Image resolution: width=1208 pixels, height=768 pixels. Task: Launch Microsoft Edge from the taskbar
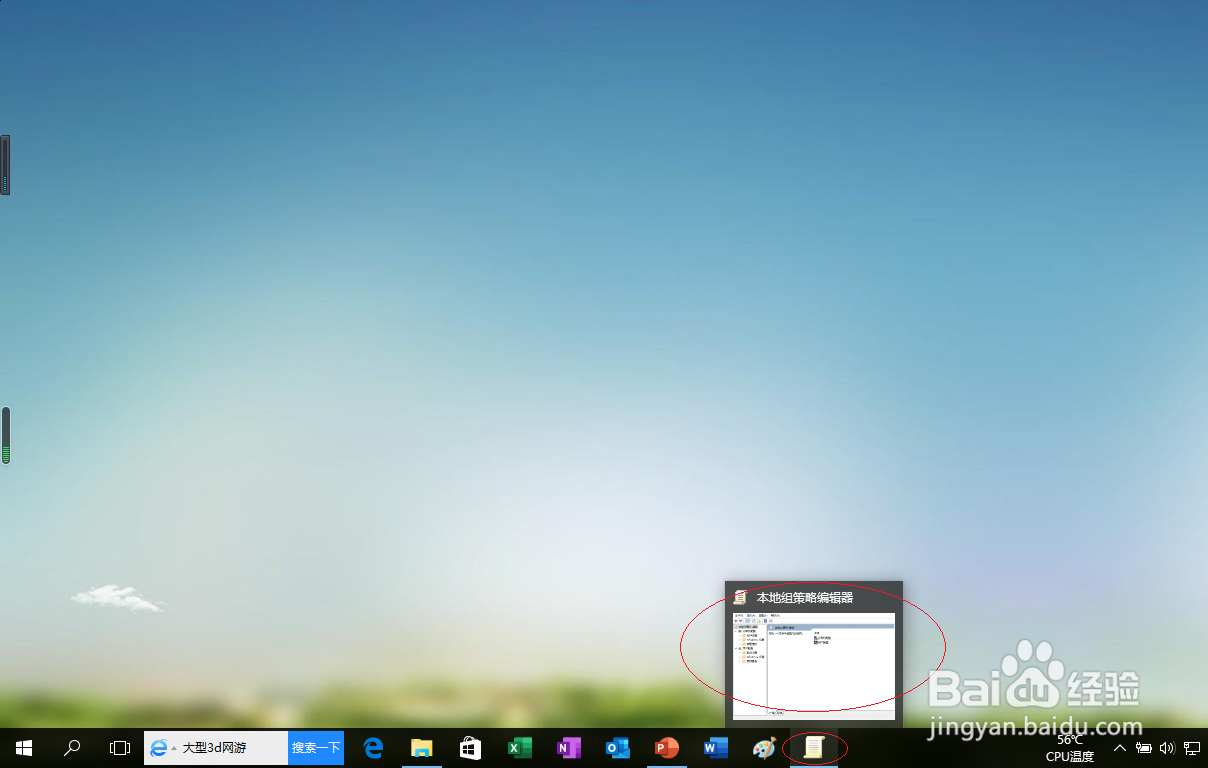coord(372,747)
